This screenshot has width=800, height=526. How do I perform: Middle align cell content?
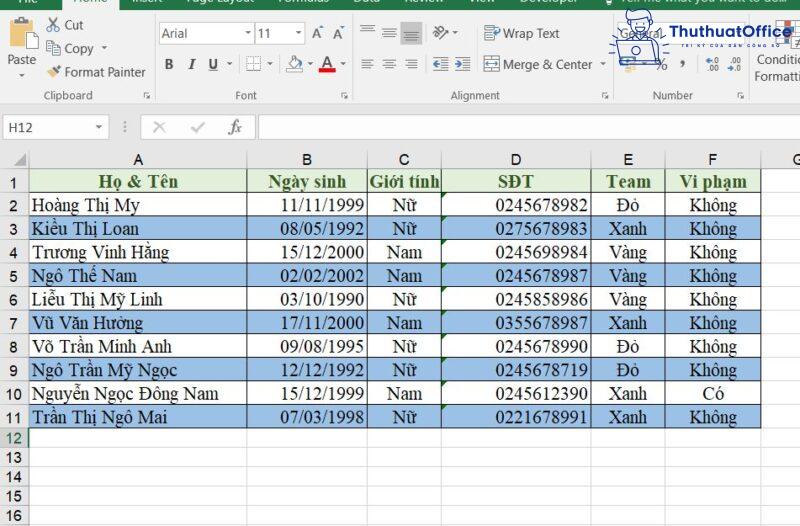pos(389,33)
